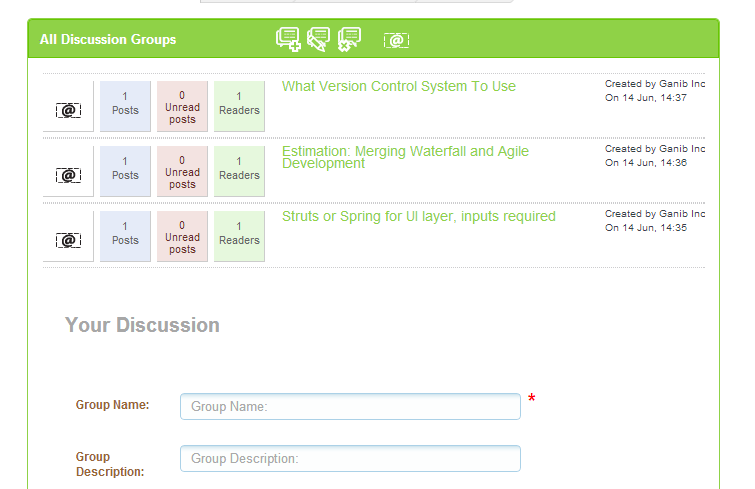Image resolution: width=755 pixels, height=489 pixels.
Task: Open 'Struts or Spring for UI layer' discussion
Action: 418,216
